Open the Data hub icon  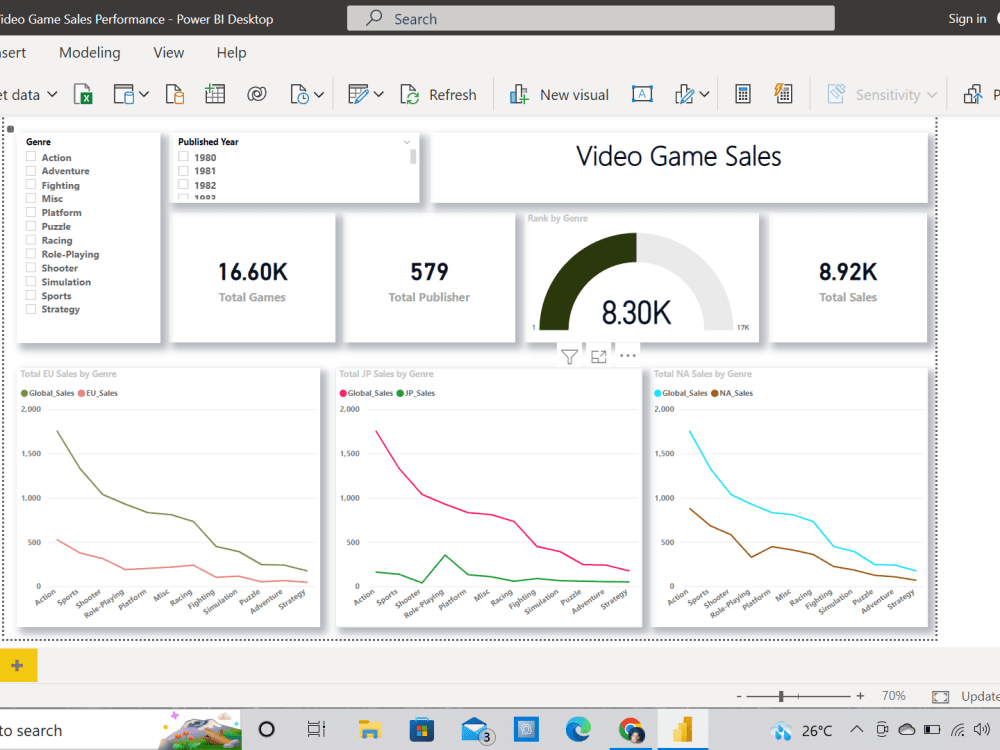pos(124,94)
